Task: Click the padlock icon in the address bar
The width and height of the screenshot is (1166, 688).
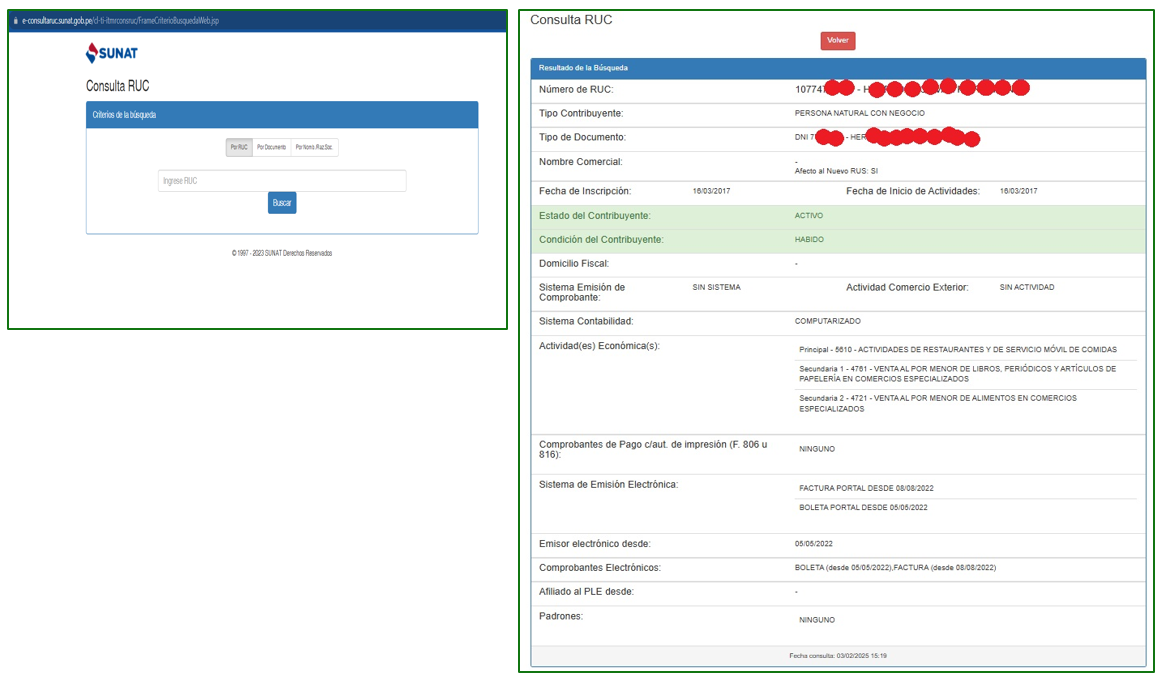Action: click(16, 21)
